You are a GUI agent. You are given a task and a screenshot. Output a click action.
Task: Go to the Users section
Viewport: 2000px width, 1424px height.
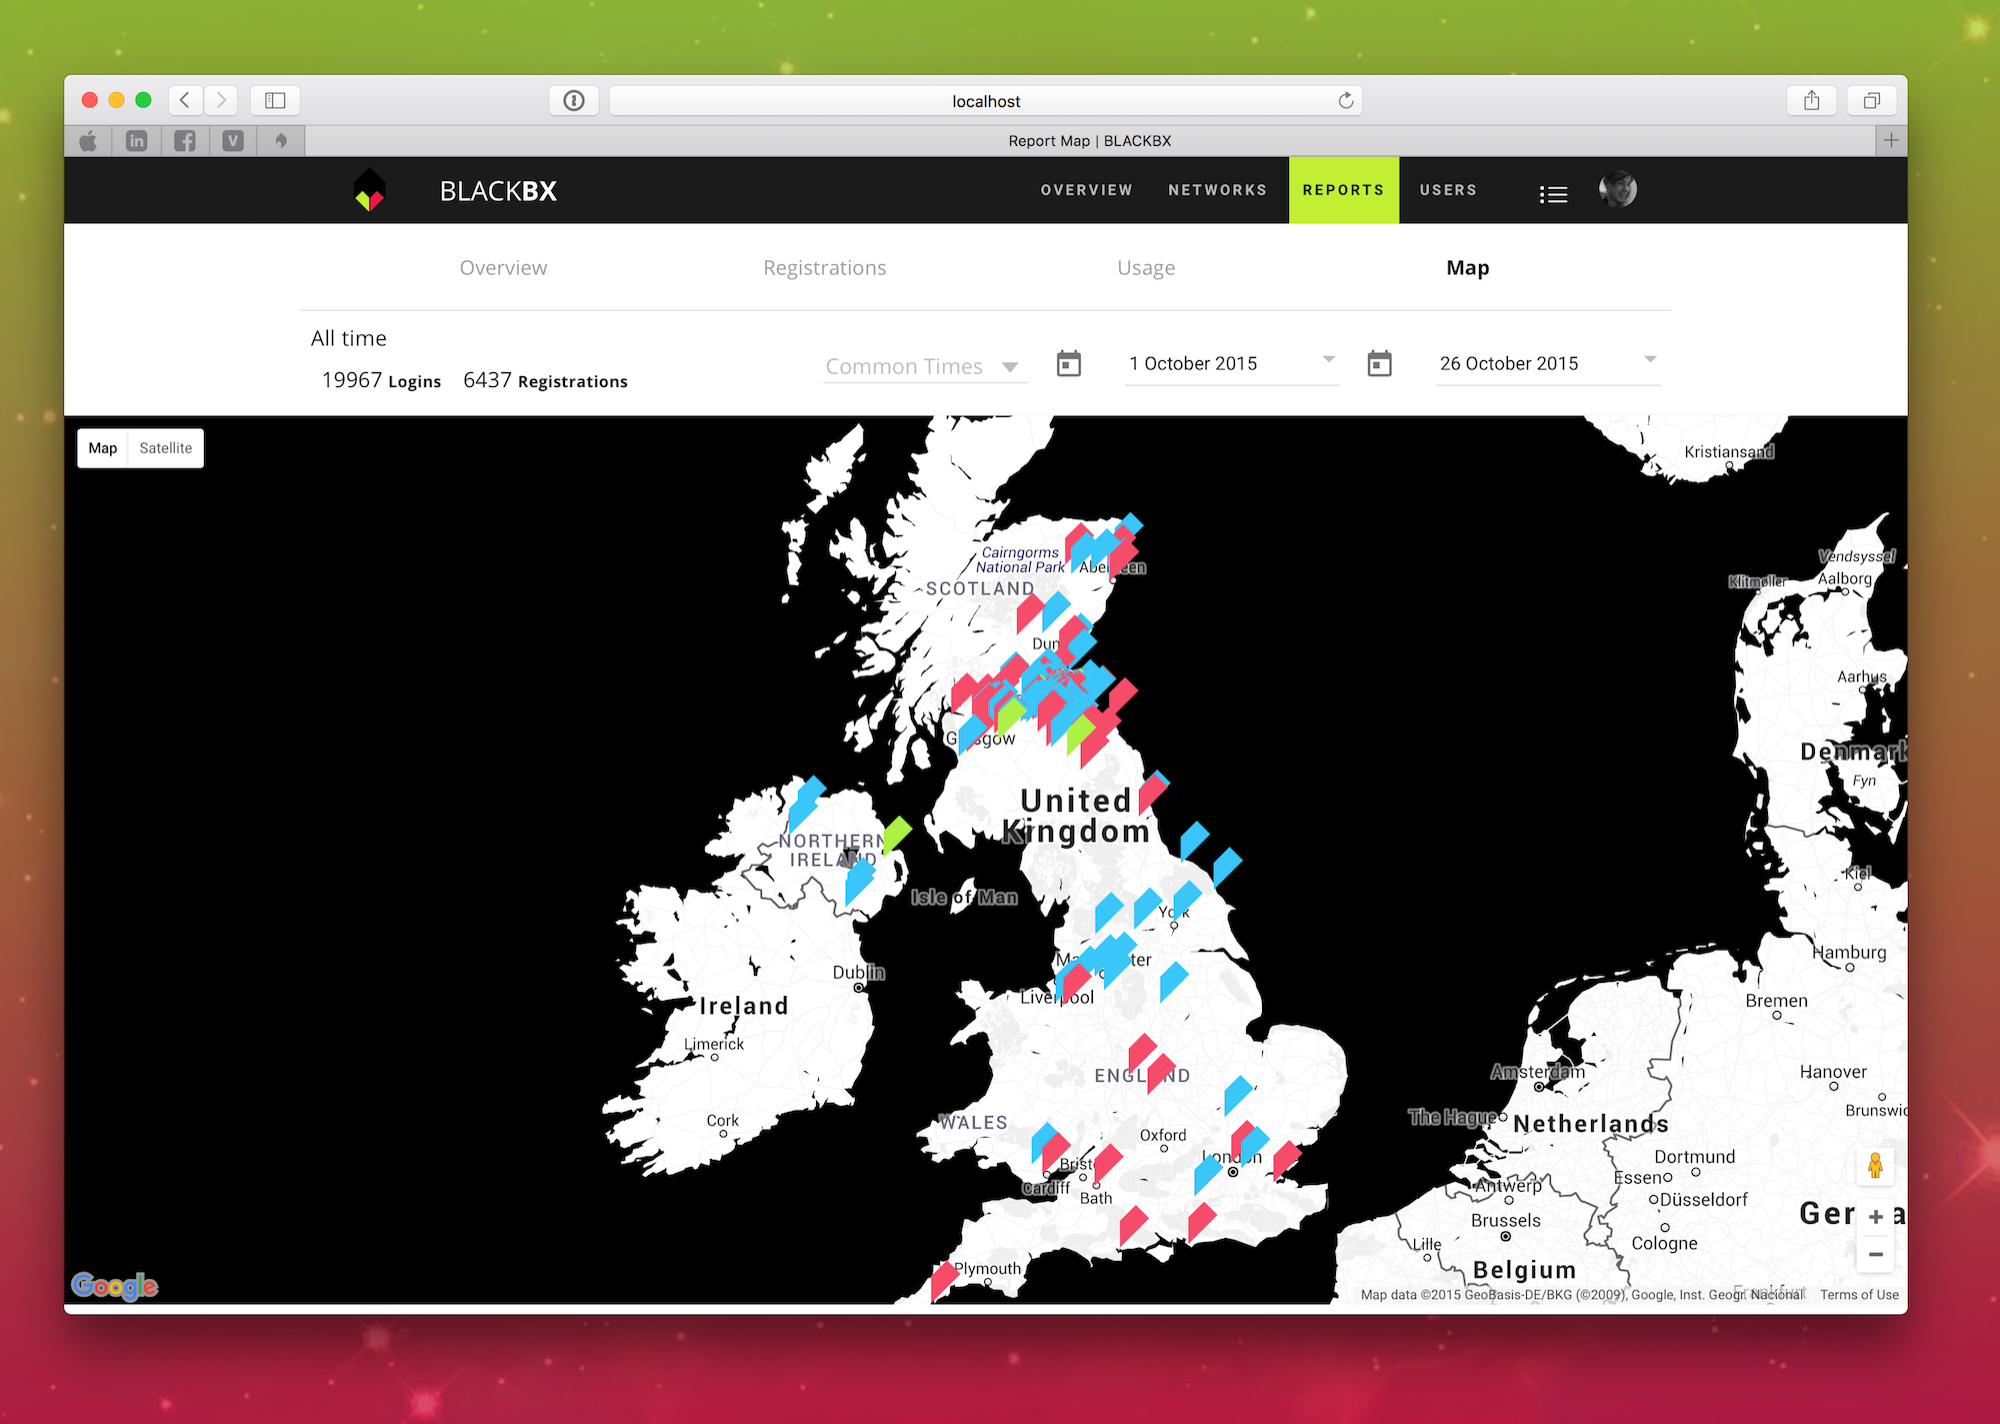(1447, 190)
